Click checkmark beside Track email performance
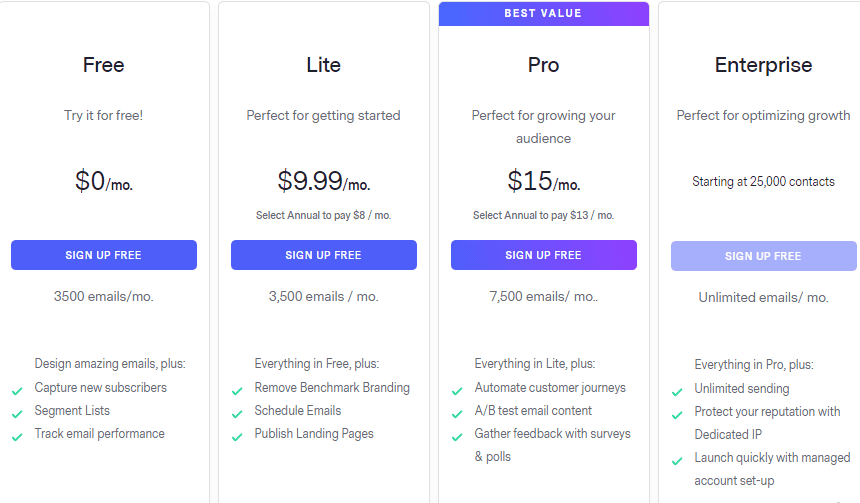This screenshot has height=503, width=860. click(x=17, y=437)
